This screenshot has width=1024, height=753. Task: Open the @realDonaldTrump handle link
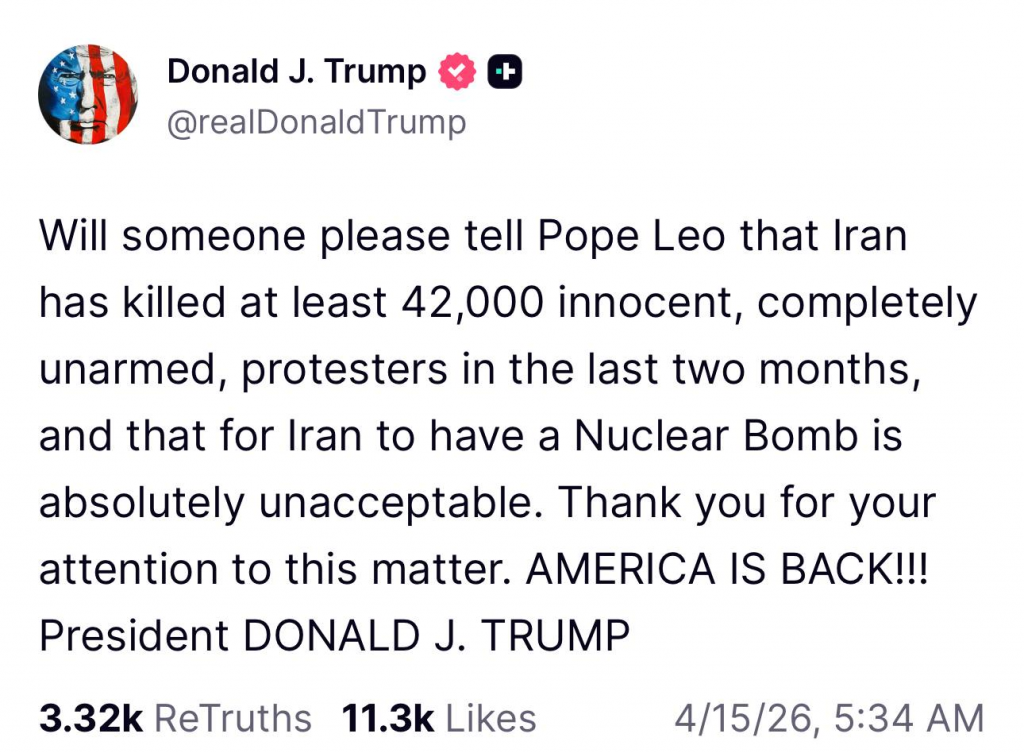click(316, 123)
